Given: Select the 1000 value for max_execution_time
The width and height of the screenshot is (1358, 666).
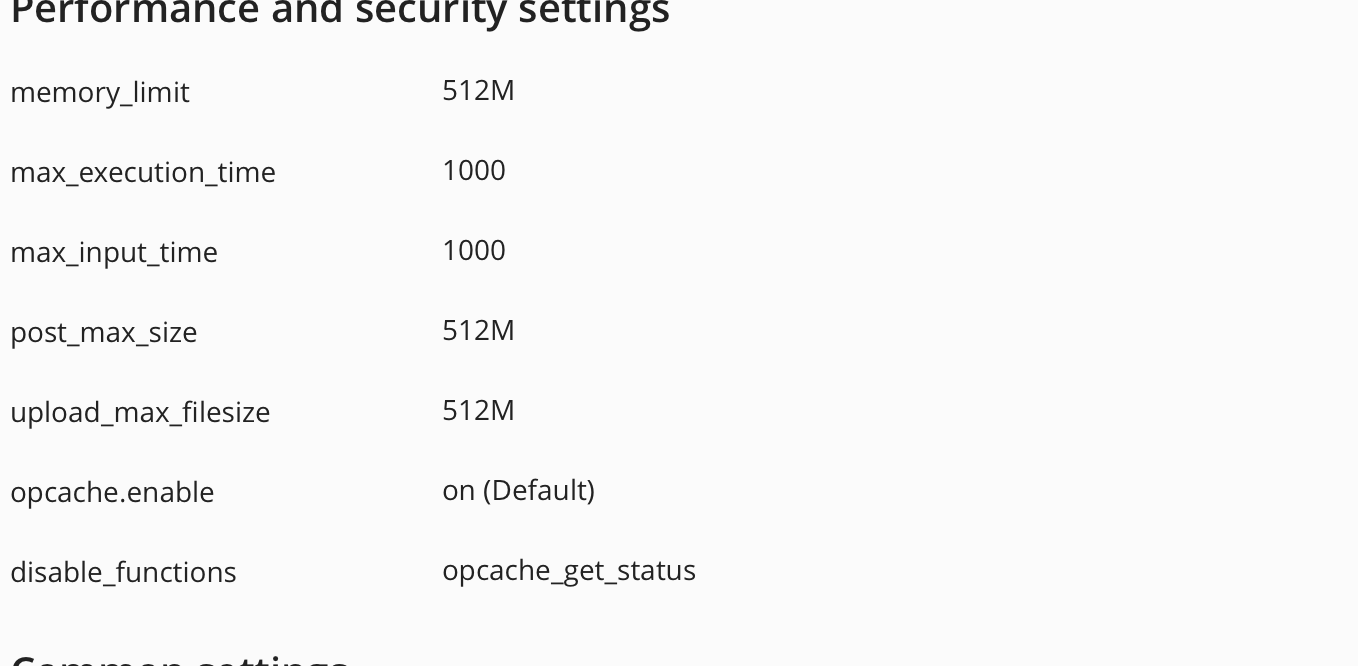Looking at the screenshot, I should click(474, 170).
